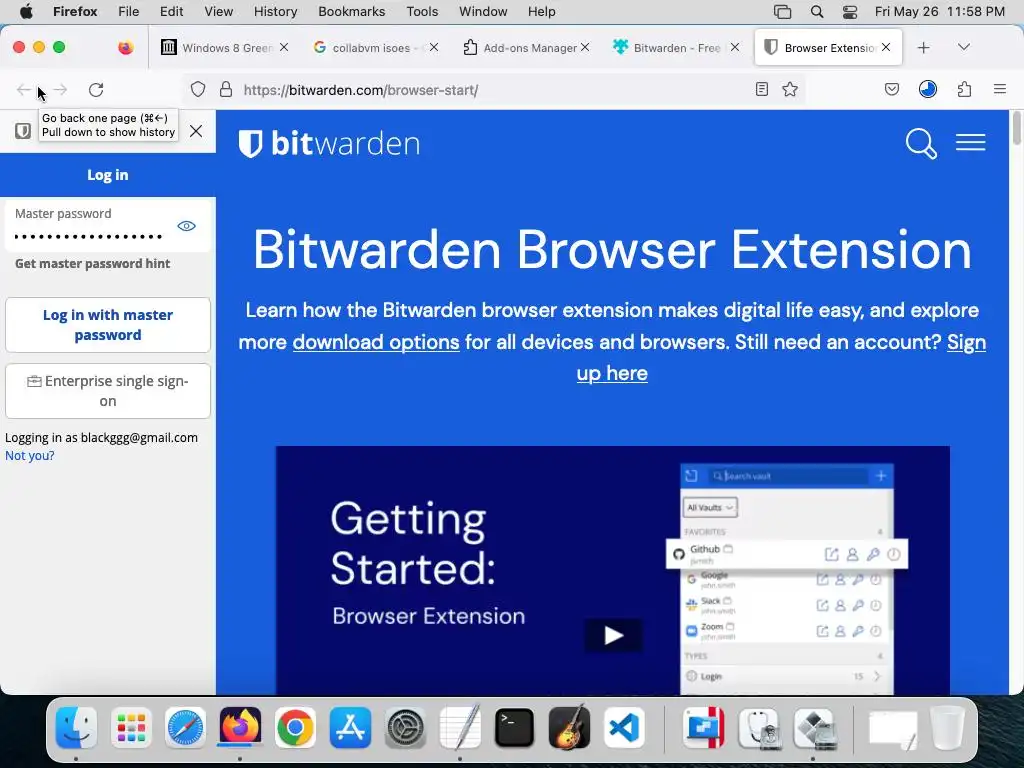Toggle master password visibility eye icon

[x=186, y=226]
